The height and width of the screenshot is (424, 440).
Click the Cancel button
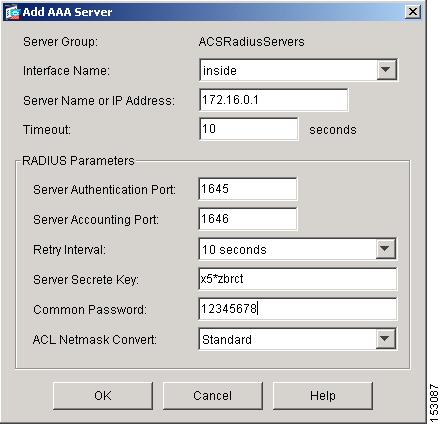tap(213, 396)
